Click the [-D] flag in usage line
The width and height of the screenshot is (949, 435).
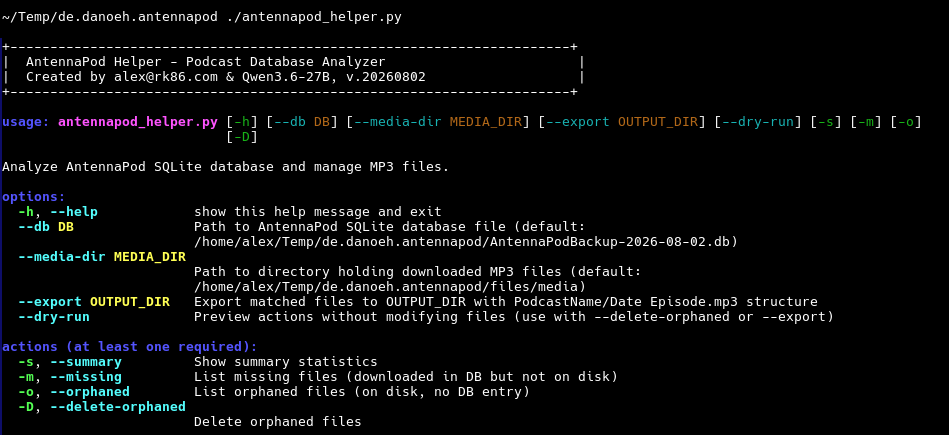pos(242,137)
